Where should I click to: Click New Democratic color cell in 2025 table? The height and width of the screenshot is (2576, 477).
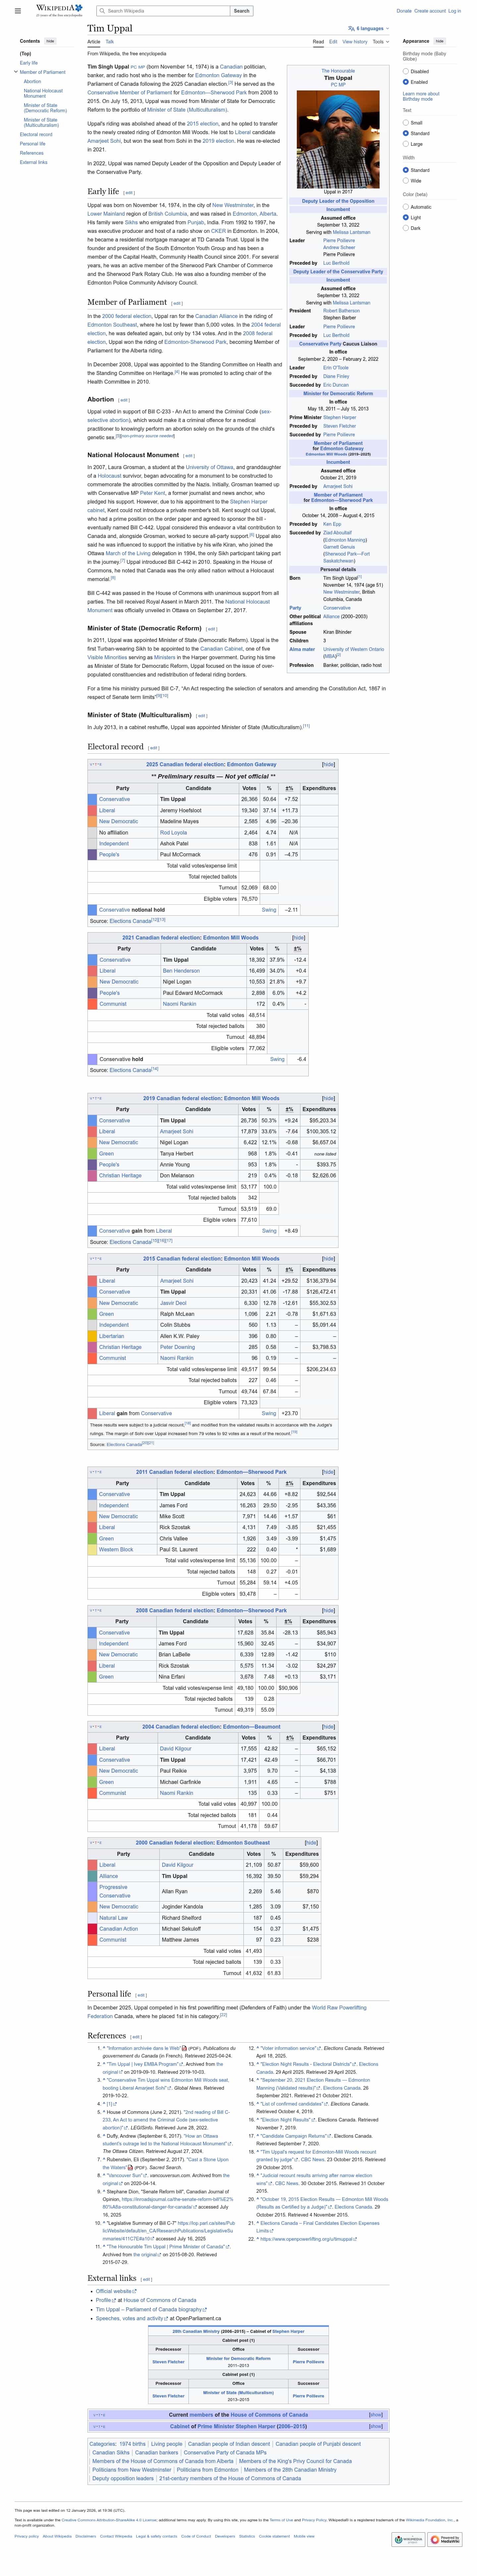point(92,821)
